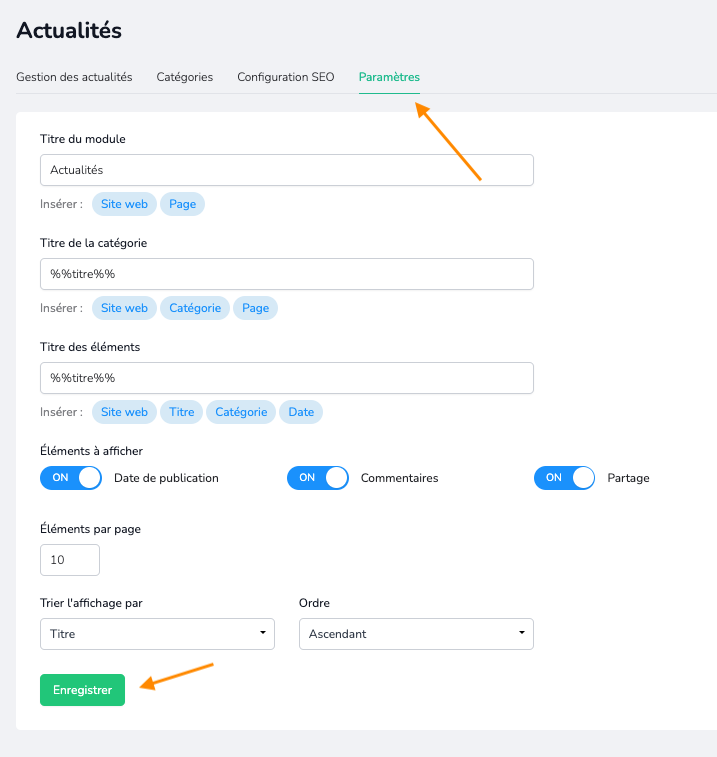The width and height of the screenshot is (717, 757).
Task: Go to the Configuration SEO tab
Action: click(x=286, y=77)
